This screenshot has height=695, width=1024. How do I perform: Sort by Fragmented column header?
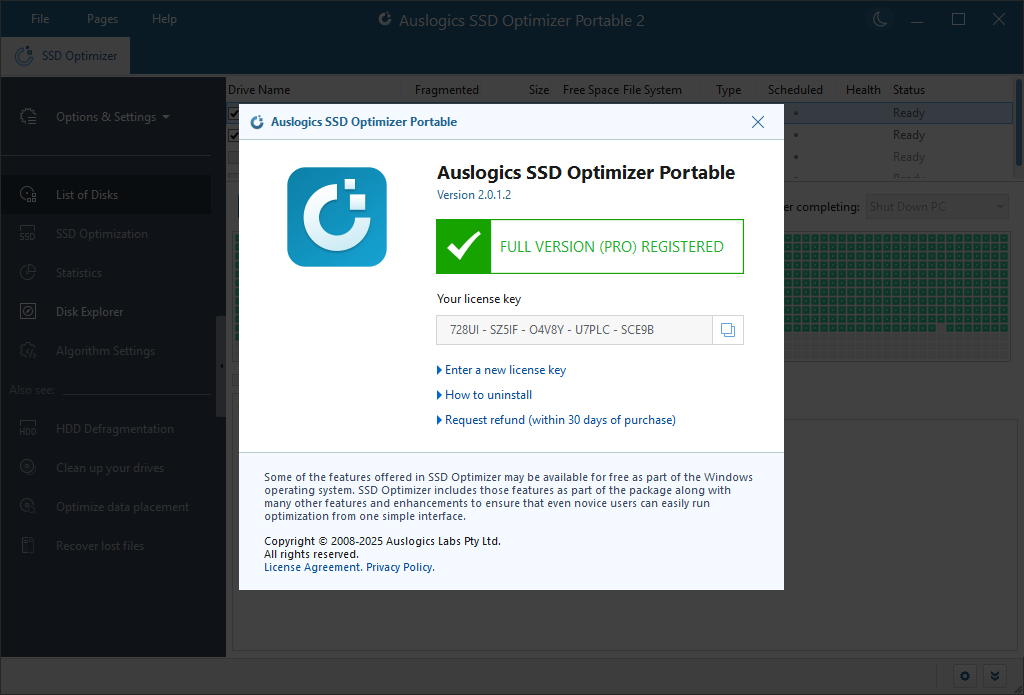coord(447,90)
